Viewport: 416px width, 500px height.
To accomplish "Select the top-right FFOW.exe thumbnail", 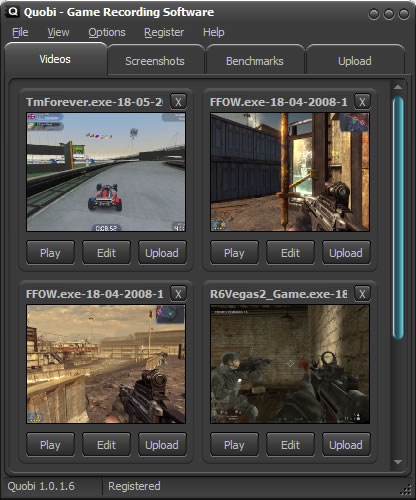I will (x=290, y=172).
